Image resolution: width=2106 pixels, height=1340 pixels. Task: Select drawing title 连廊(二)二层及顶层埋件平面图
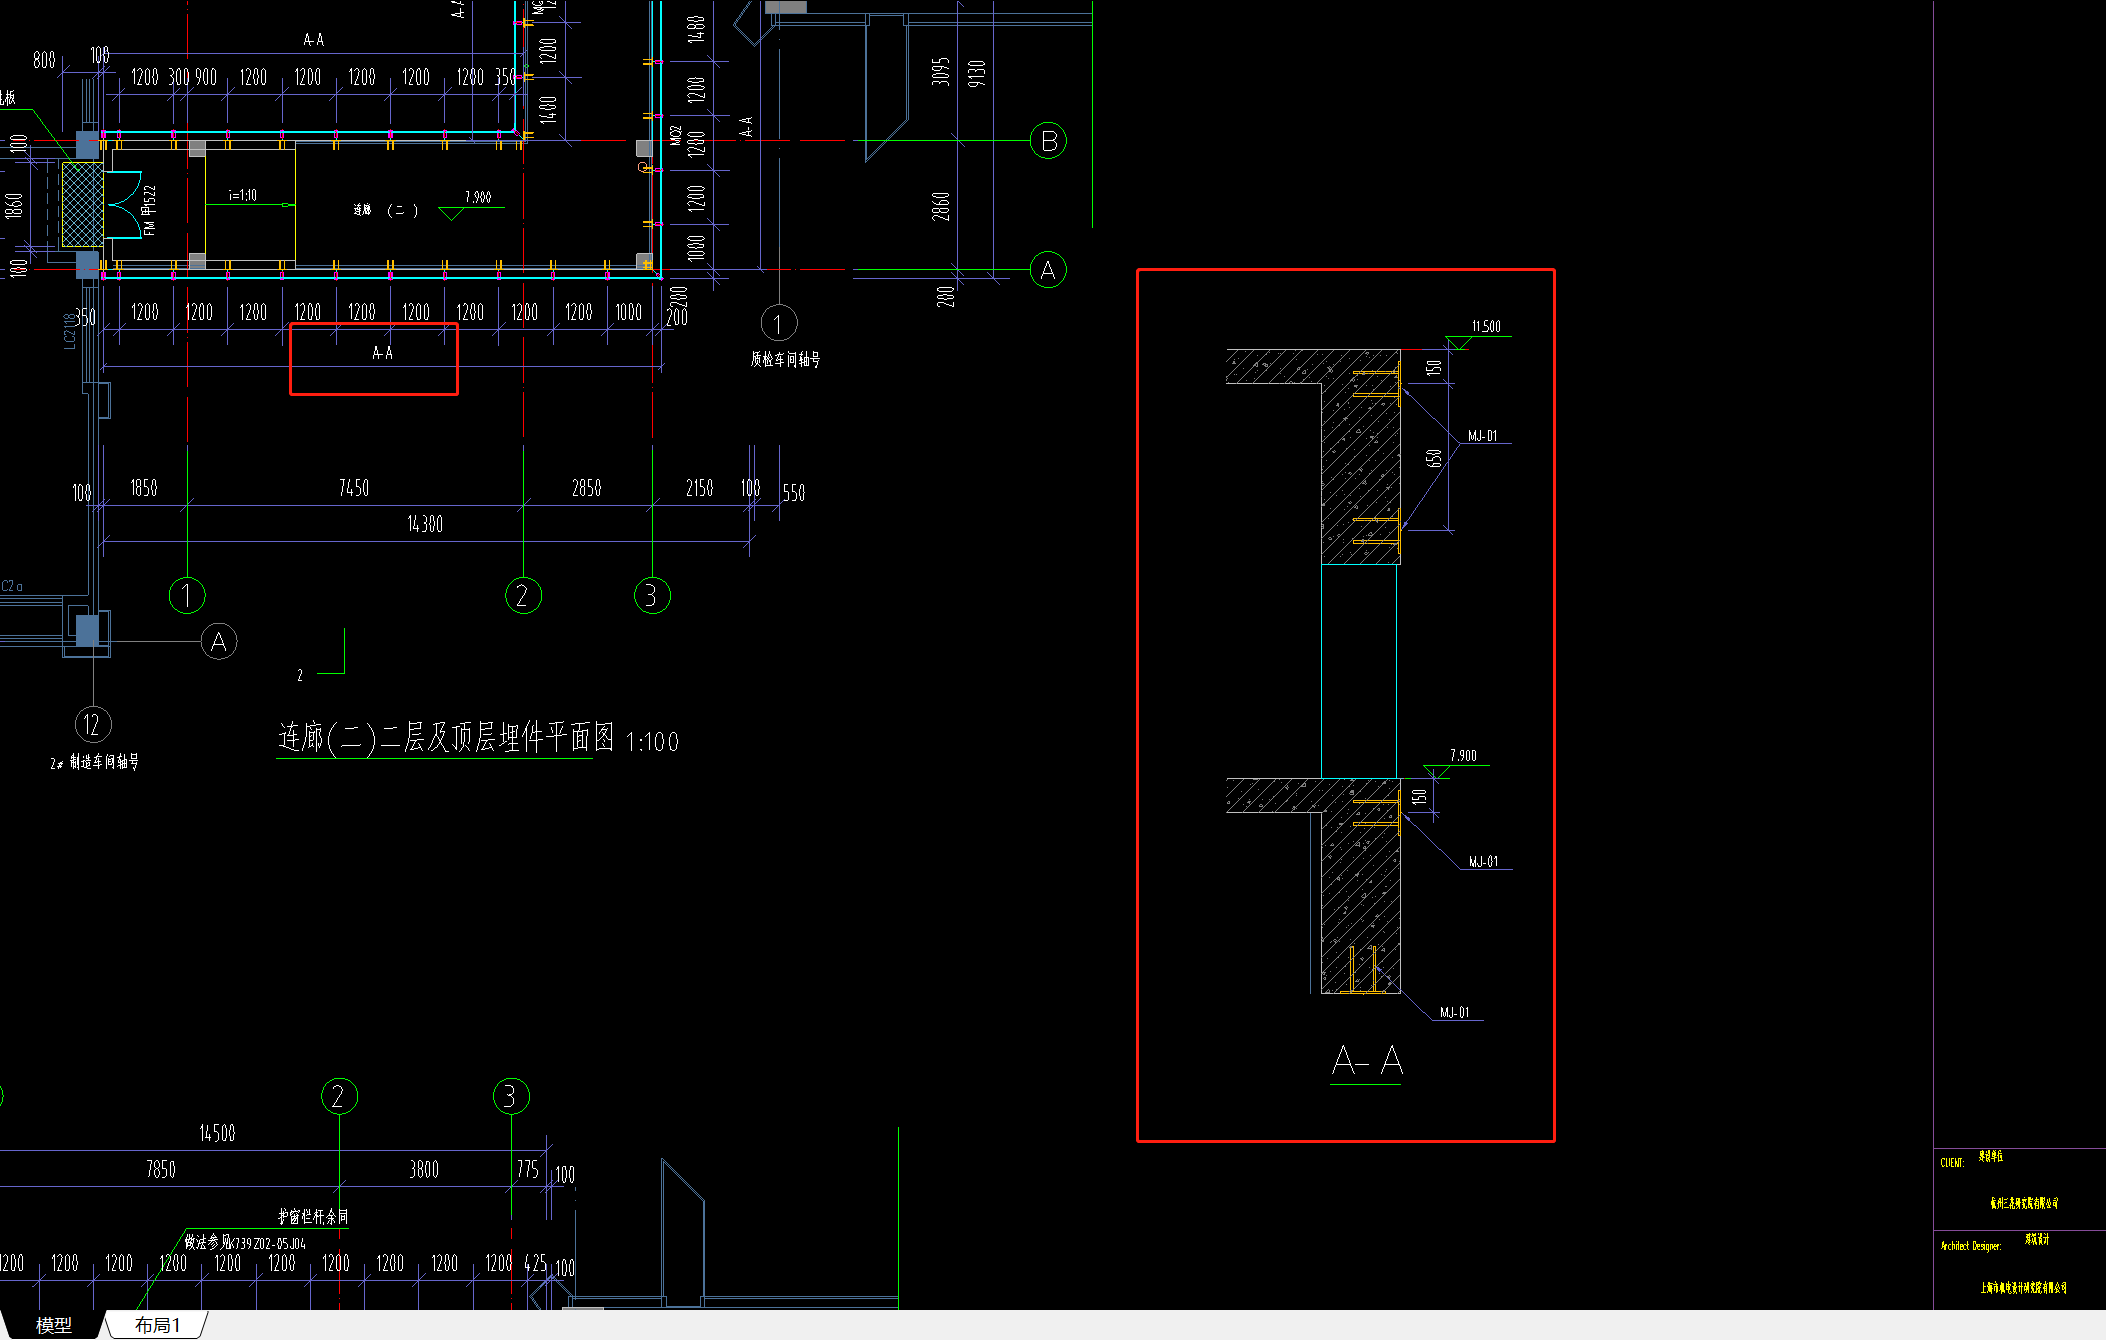pyautogui.click(x=446, y=738)
